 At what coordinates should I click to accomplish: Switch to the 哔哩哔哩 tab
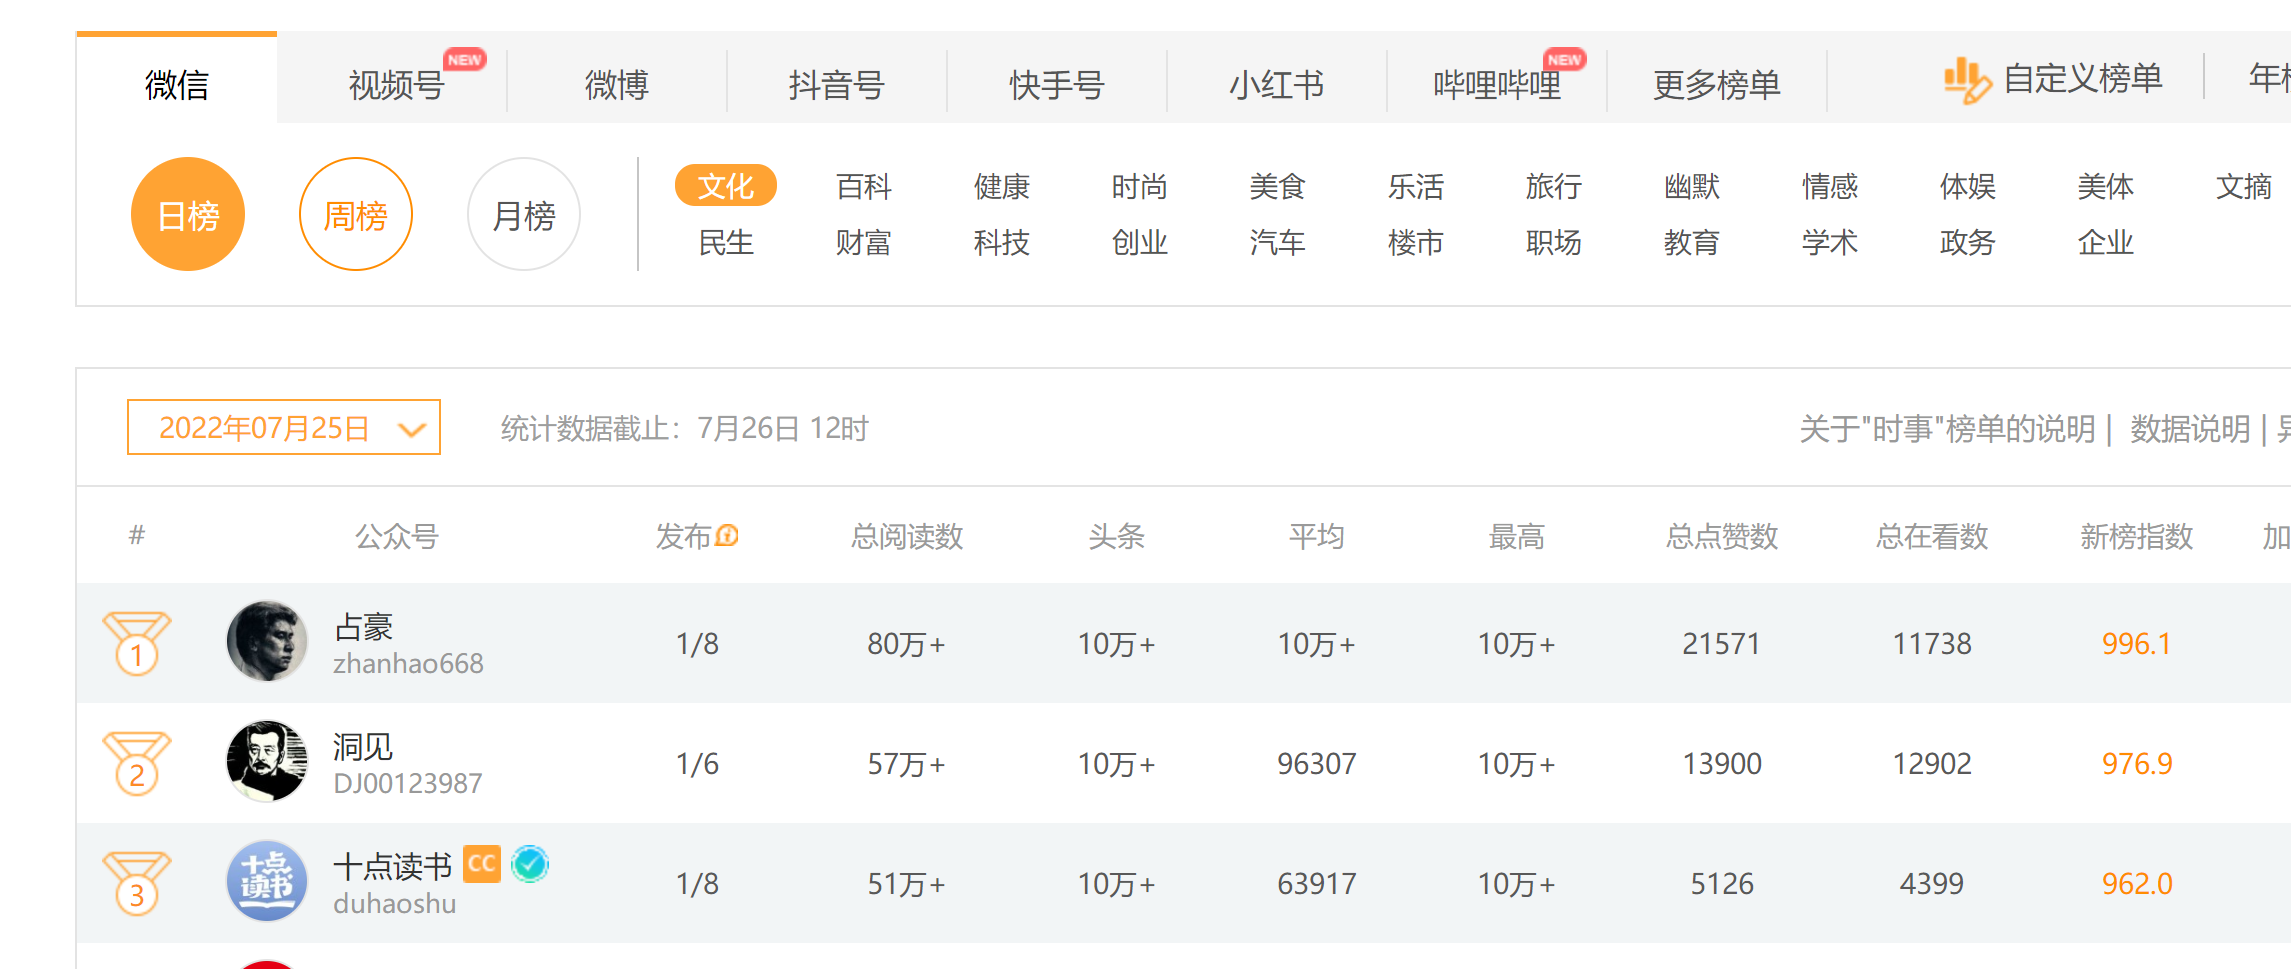[x=1497, y=85]
